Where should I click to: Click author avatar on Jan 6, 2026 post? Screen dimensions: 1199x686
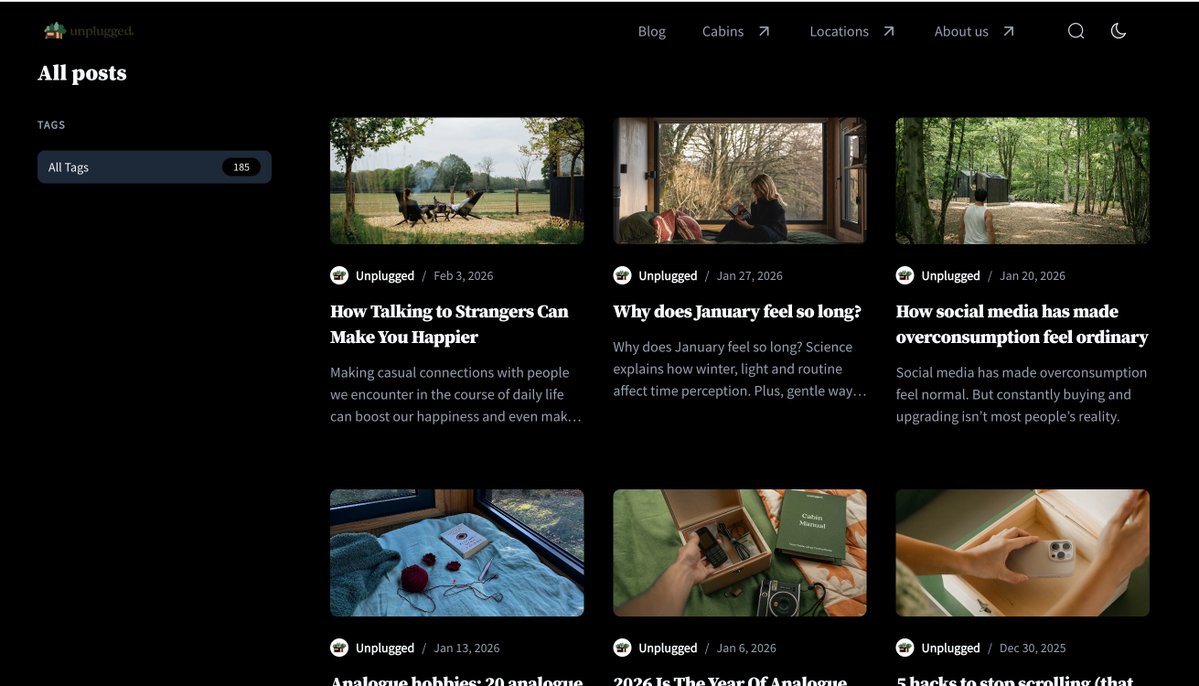[x=622, y=648]
